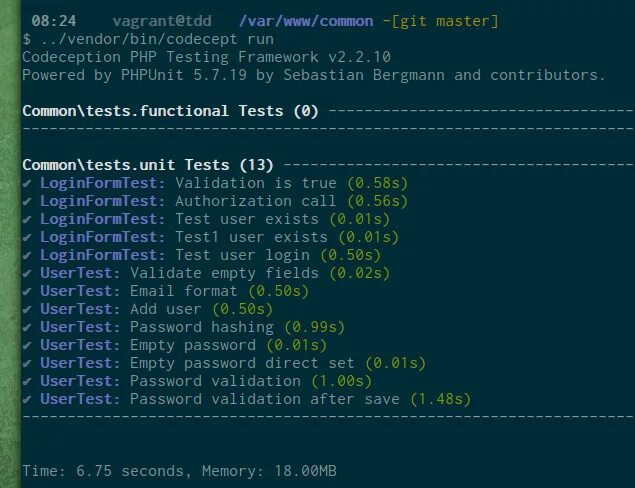635x488 pixels.
Task: Click checkmark beside Test user login line
Action: click(27, 256)
